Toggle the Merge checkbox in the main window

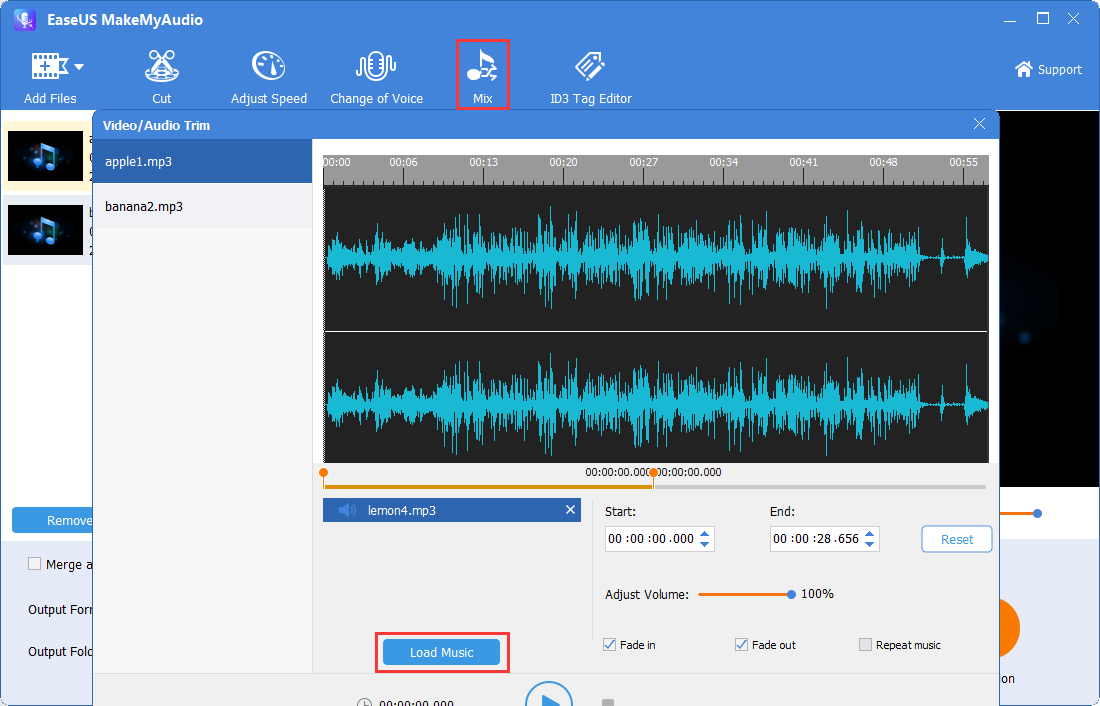(34, 564)
